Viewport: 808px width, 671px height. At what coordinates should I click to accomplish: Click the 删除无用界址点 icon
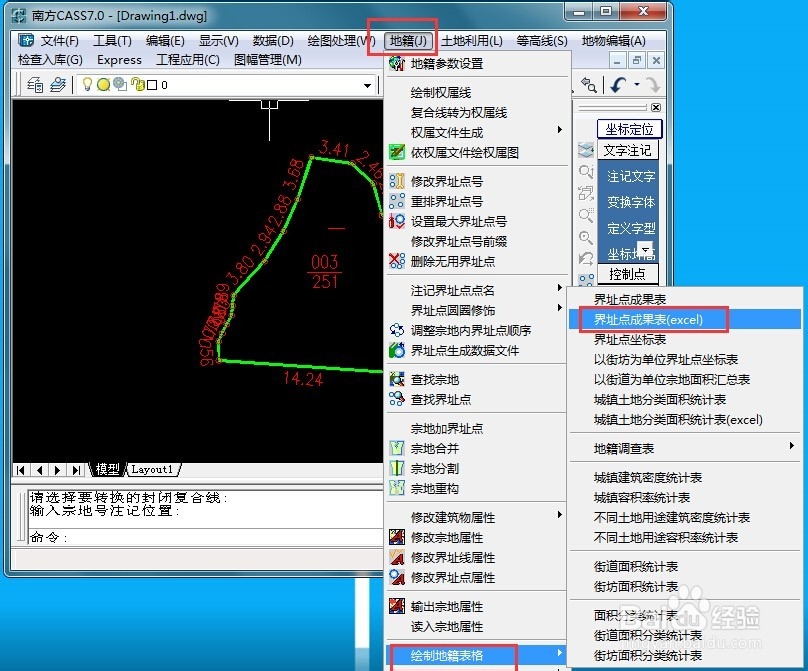397,261
